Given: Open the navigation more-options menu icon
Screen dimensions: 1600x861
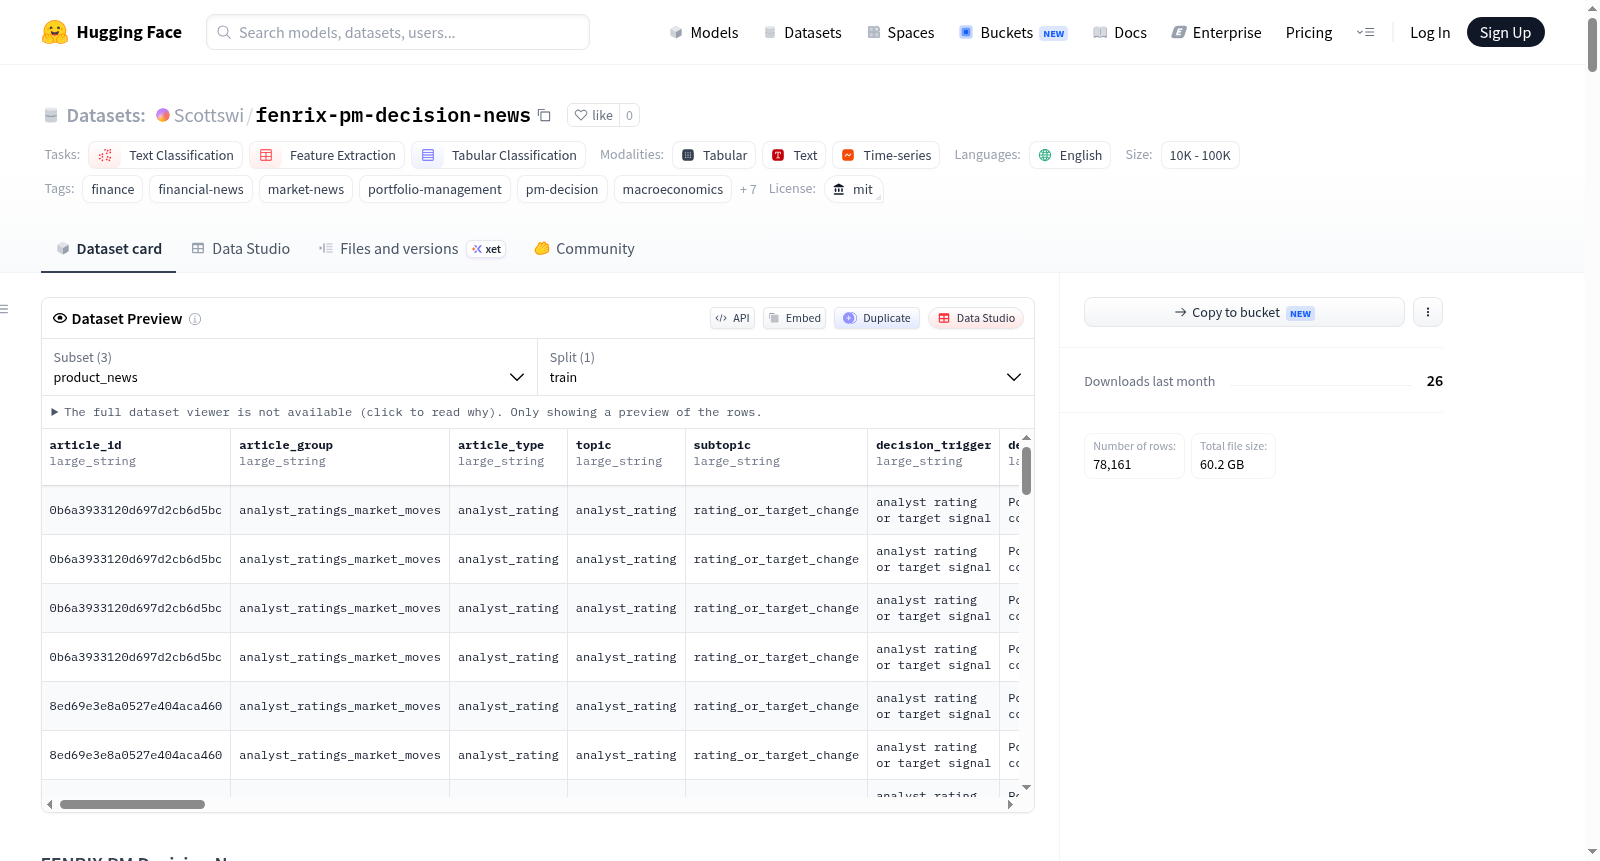Looking at the screenshot, I should pyautogui.click(x=1365, y=32).
